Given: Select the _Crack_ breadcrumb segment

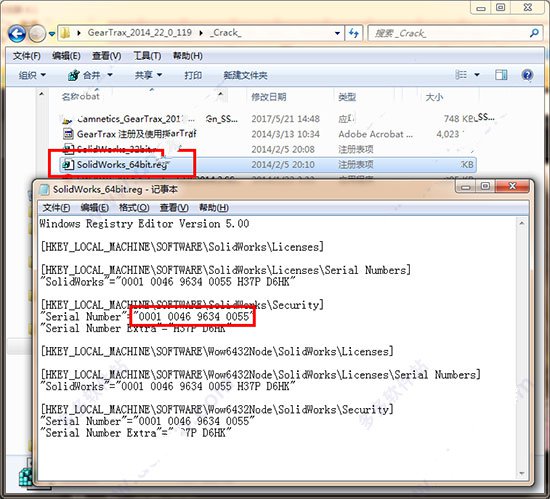Looking at the screenshot, I should [x=226, y=33].
